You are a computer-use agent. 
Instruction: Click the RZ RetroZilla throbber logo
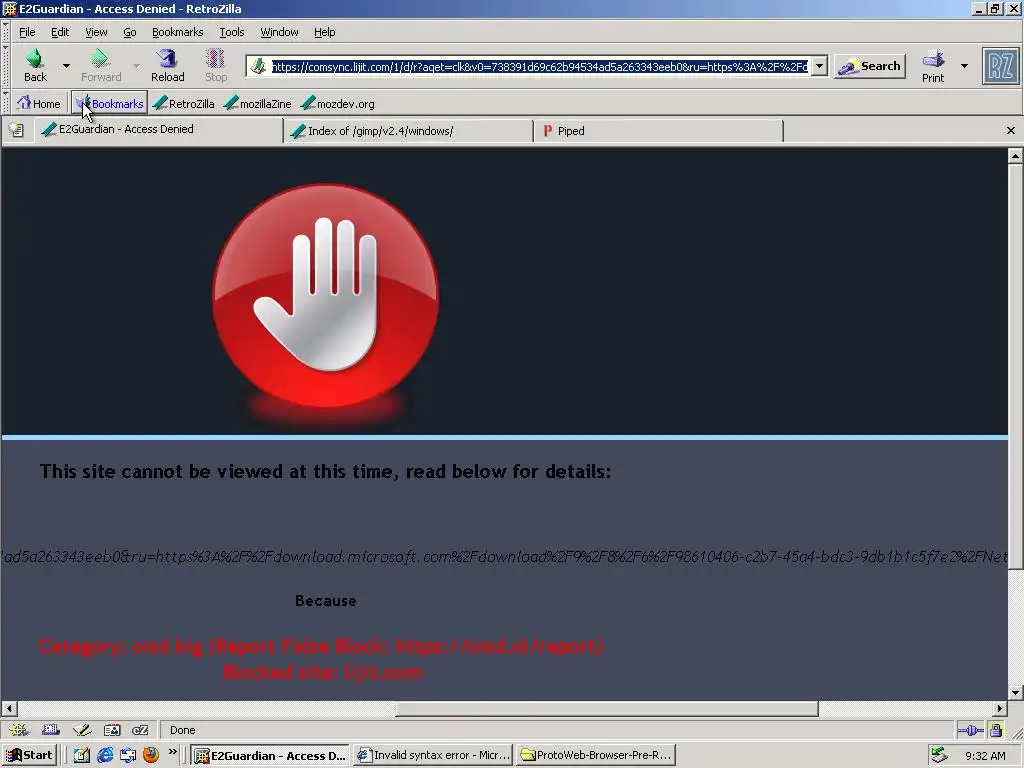1000,66
